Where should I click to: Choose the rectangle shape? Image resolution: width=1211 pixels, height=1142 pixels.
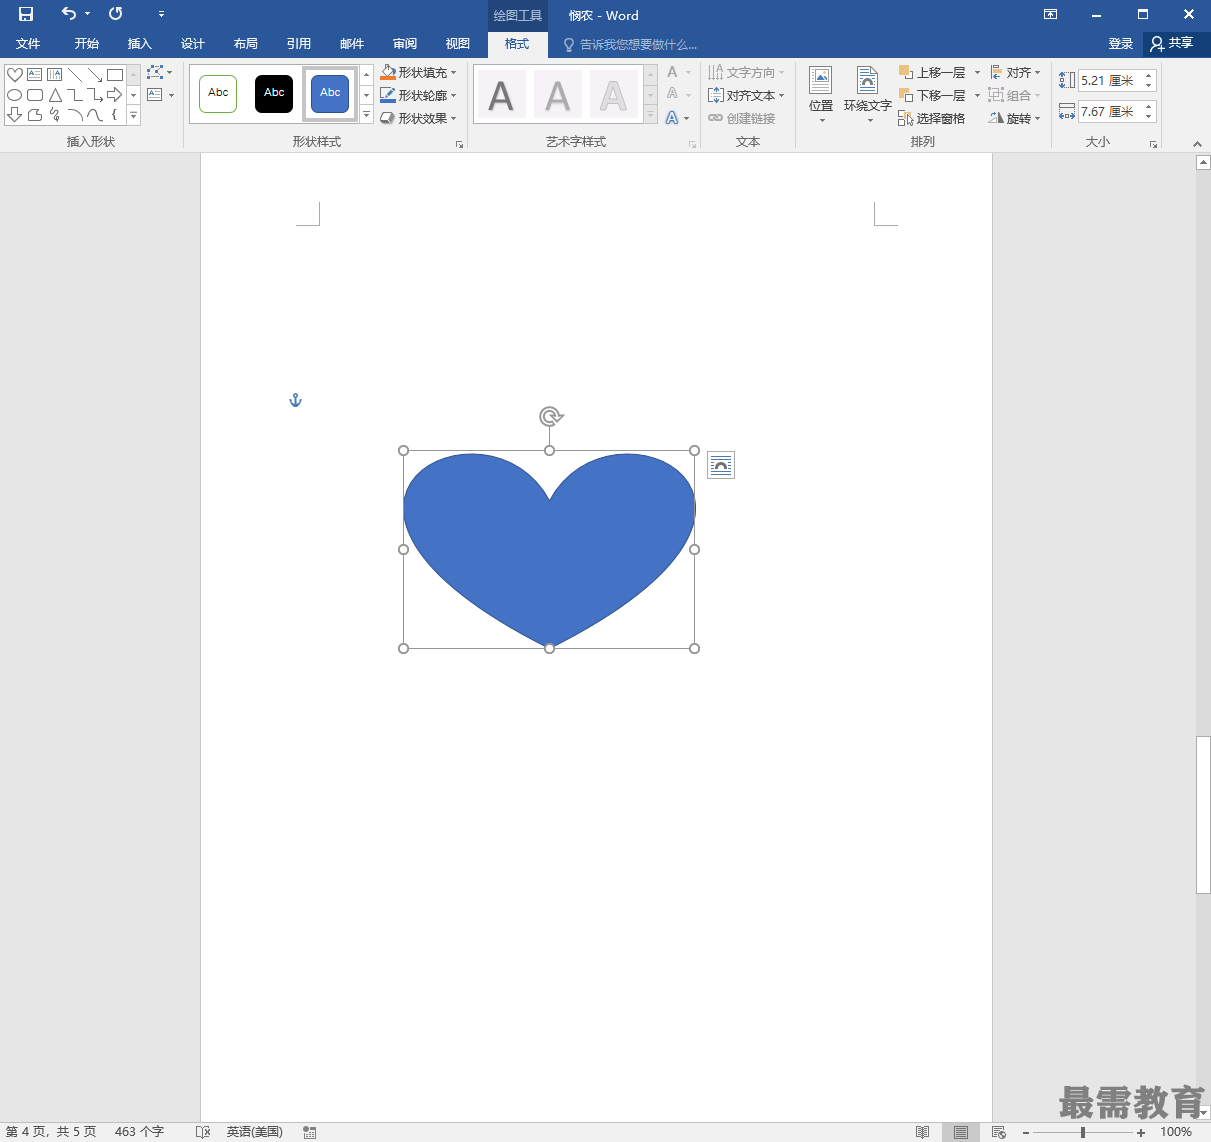(115, 75)
